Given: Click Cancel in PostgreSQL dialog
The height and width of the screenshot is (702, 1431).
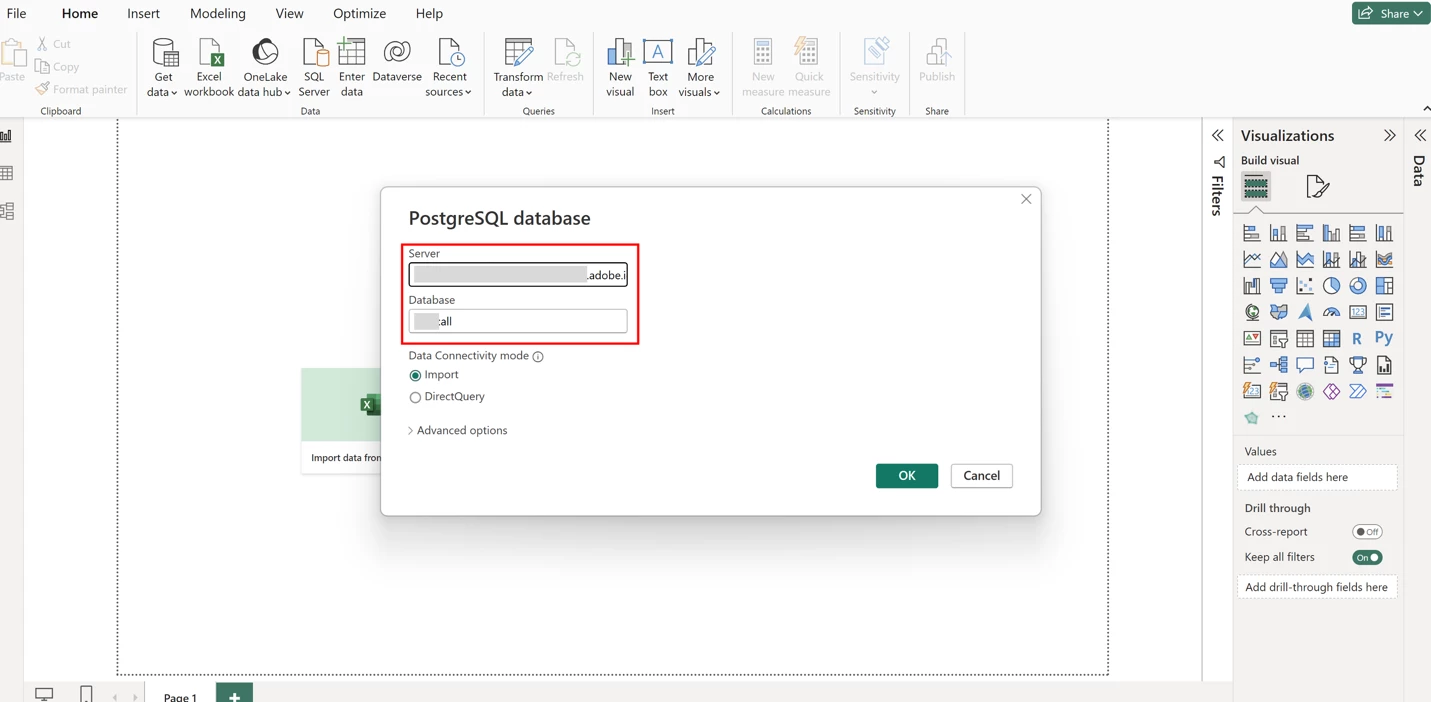Looking at the screenshot, I should (981, 476).
